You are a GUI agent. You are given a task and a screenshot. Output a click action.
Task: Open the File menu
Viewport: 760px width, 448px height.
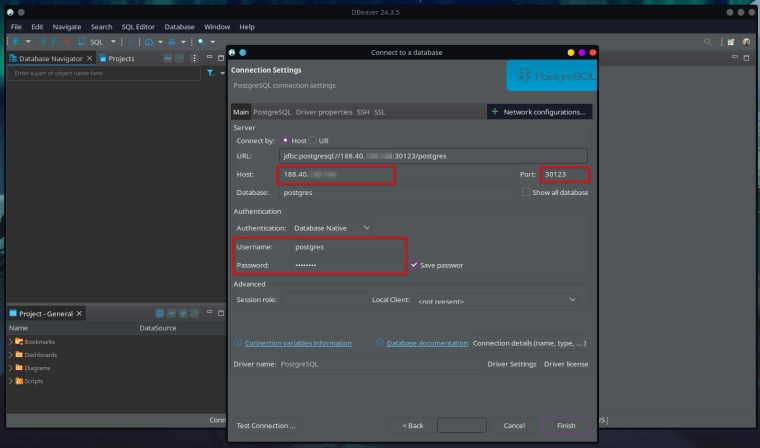(x=16, y=27)
